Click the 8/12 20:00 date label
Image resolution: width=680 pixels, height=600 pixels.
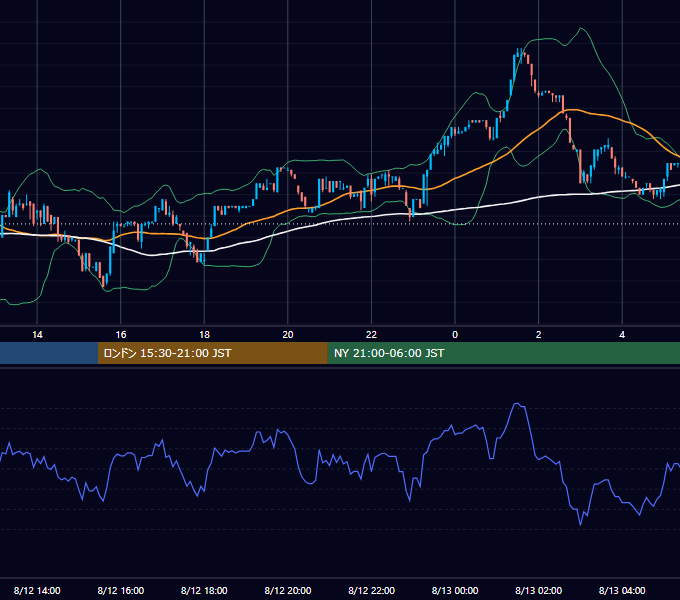pyautogui.click(x=288, y=590)
